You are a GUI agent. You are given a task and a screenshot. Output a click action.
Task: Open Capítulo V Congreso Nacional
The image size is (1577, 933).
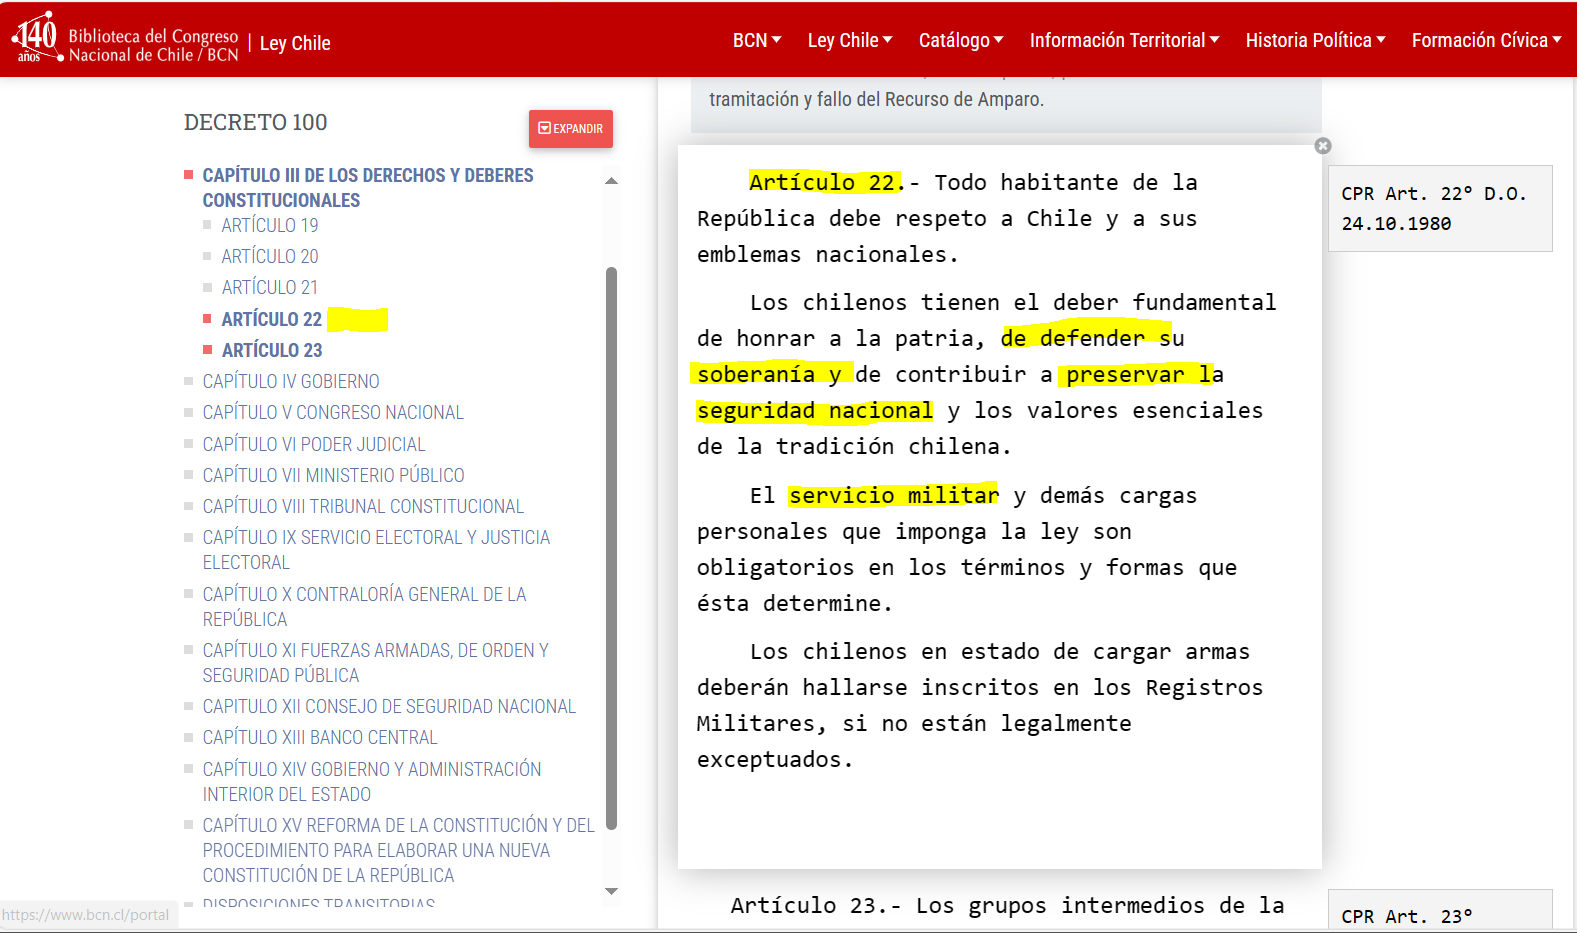[333, 412]
